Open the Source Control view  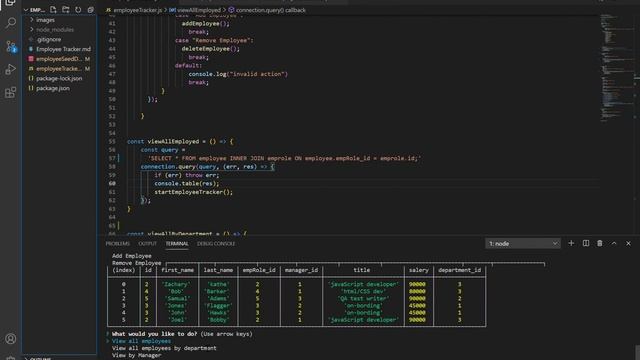point(11,46)
